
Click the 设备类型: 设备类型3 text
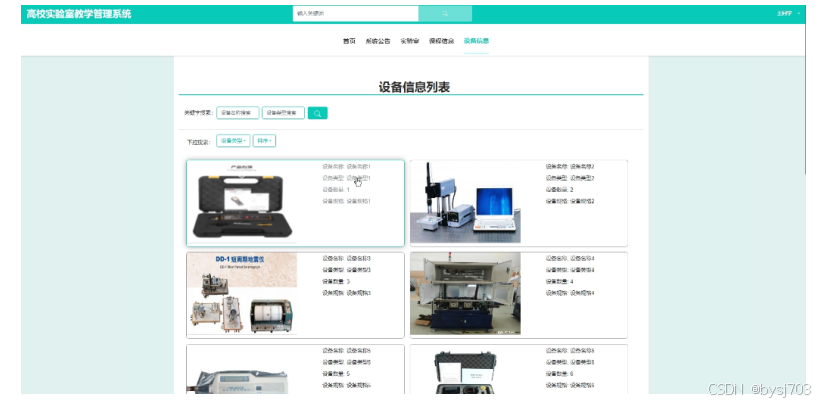coord(347,270)
